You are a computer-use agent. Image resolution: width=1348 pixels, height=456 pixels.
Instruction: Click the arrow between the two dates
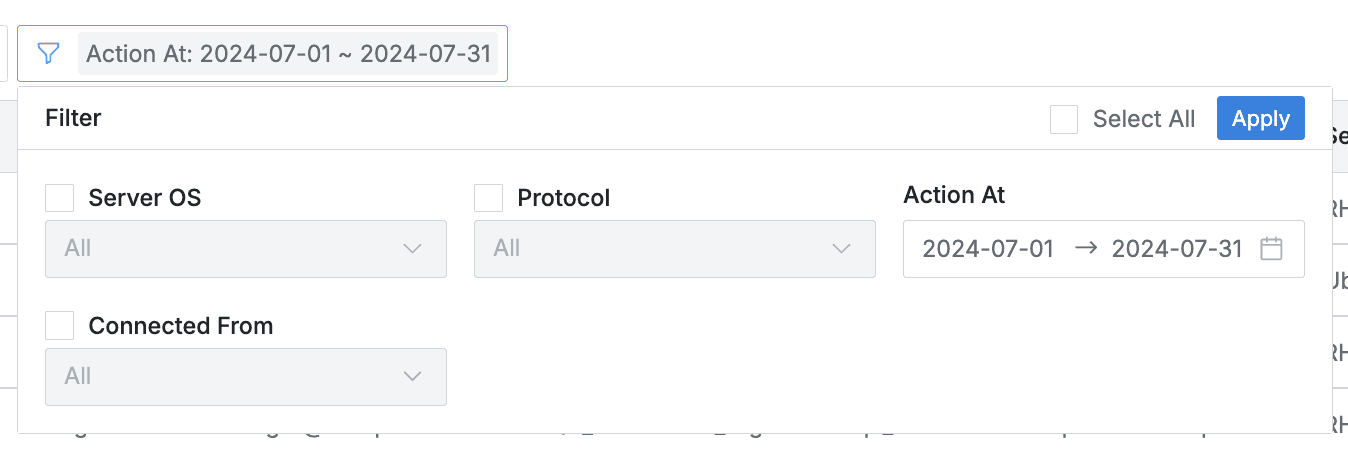click(x=1085, y=249)
